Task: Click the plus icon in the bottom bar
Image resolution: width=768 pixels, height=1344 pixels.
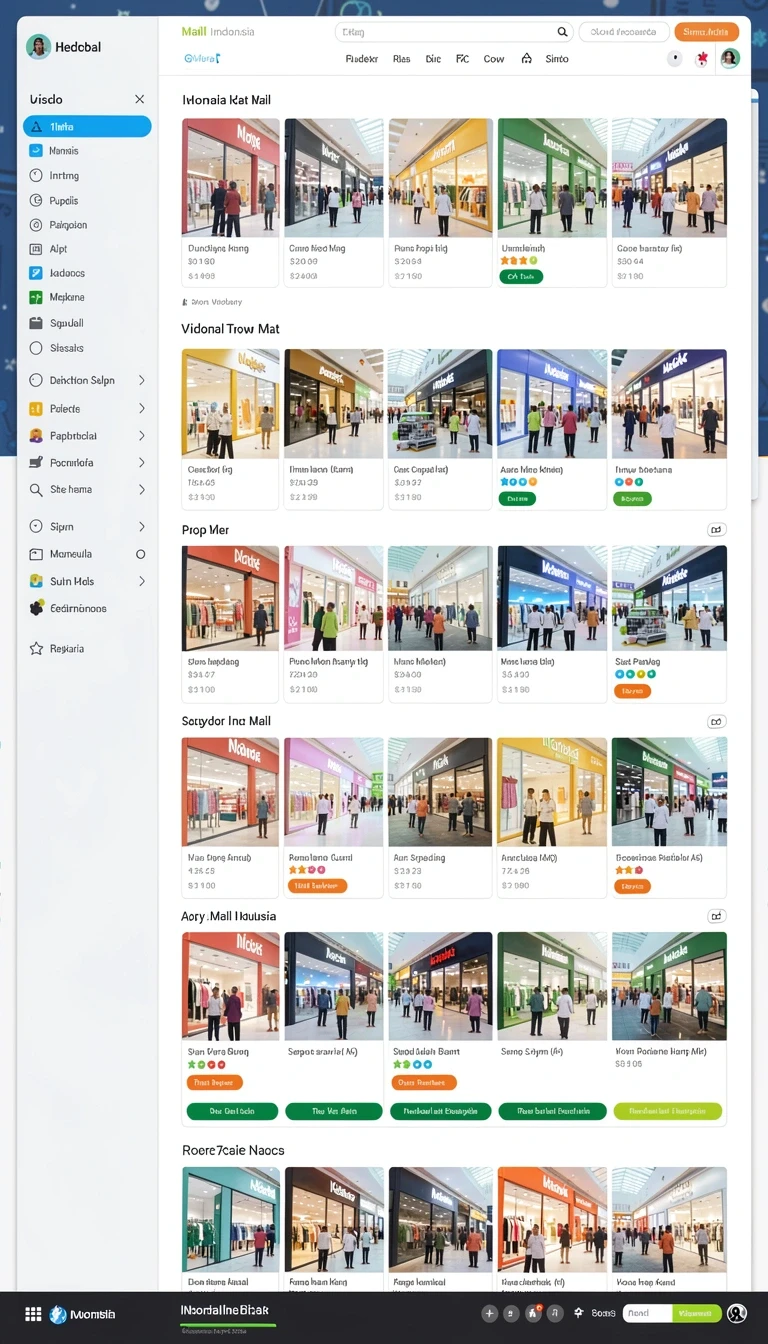Action: tap(489, 1314)
